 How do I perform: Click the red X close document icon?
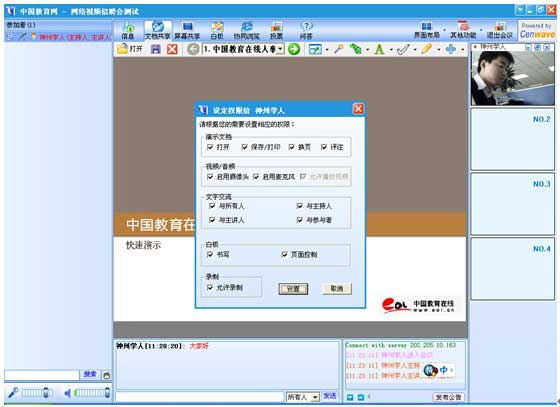pyautogui.click(x=172, y=49)
